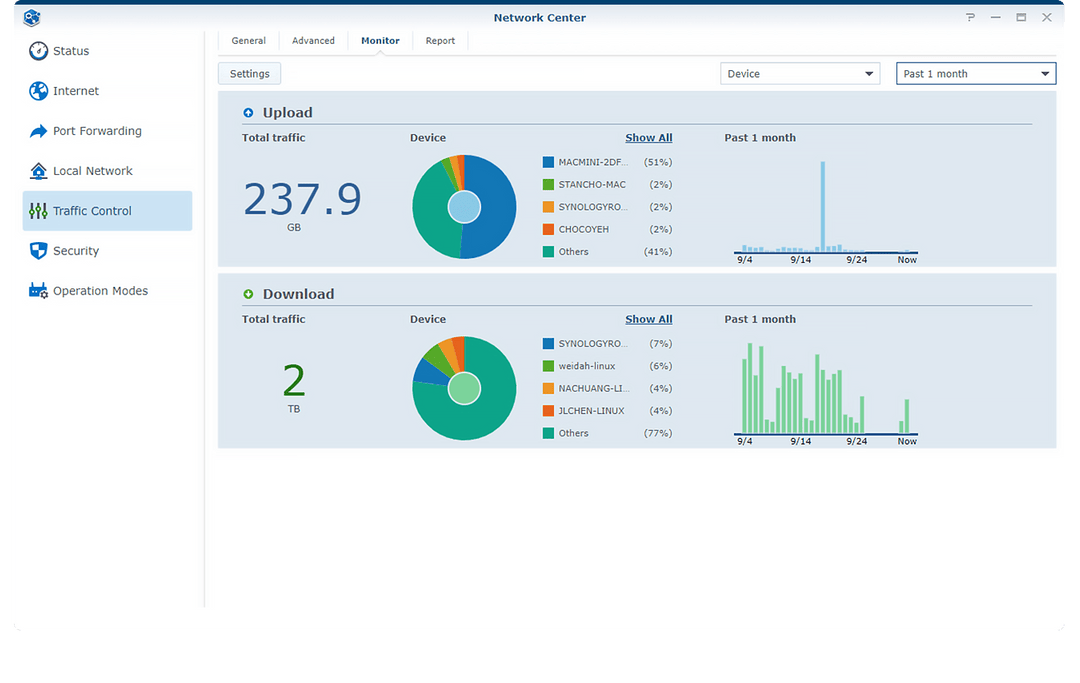Select the Operation Modes icon
Viewport: 1080px width, 683px height.
[38, 291]
